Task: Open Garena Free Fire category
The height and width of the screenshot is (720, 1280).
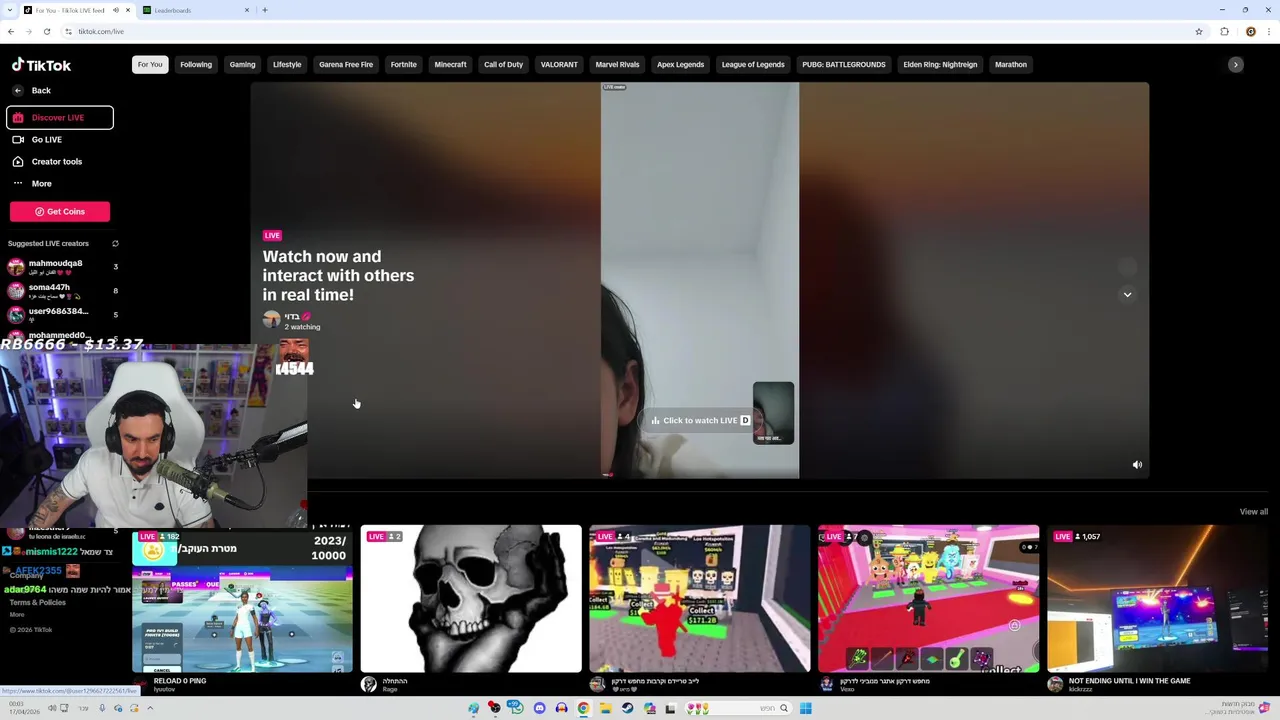Action: click(346, 65)
